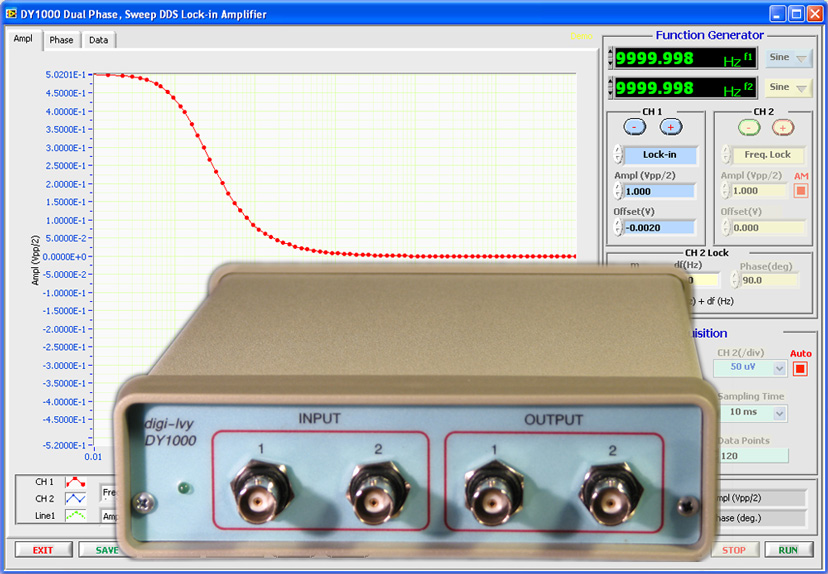Click CH 1 plus round button
828x574 pixels.
tap(671, 127)
